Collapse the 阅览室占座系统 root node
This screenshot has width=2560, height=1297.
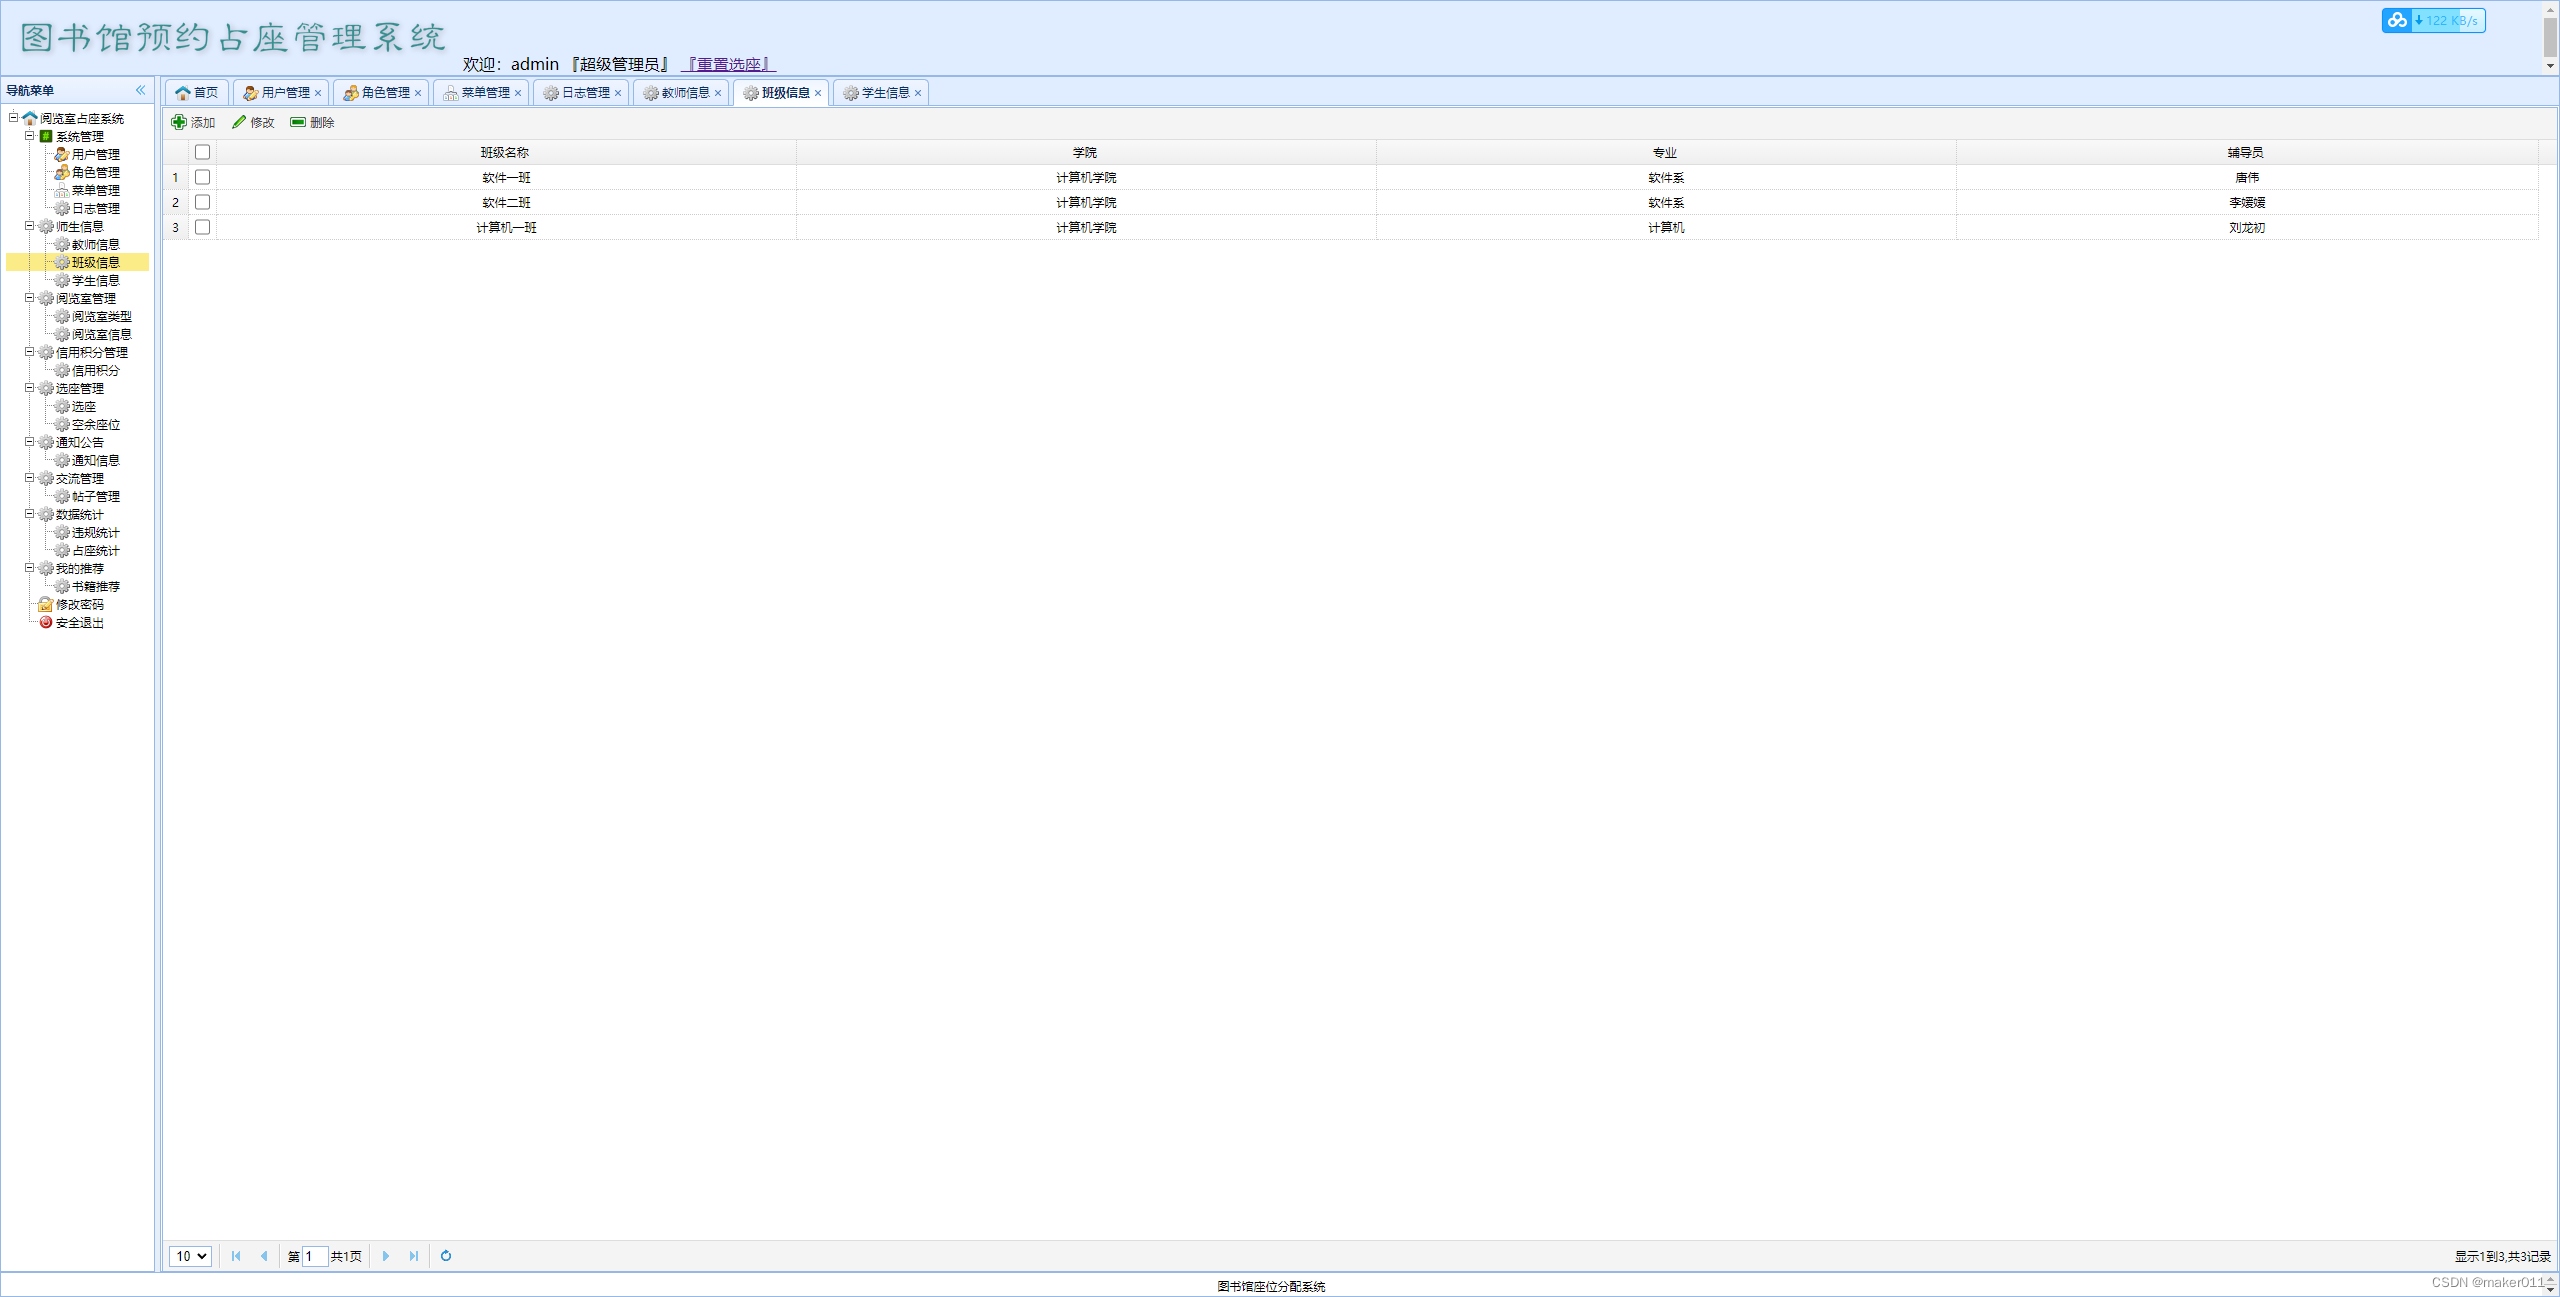click(14, 118)
